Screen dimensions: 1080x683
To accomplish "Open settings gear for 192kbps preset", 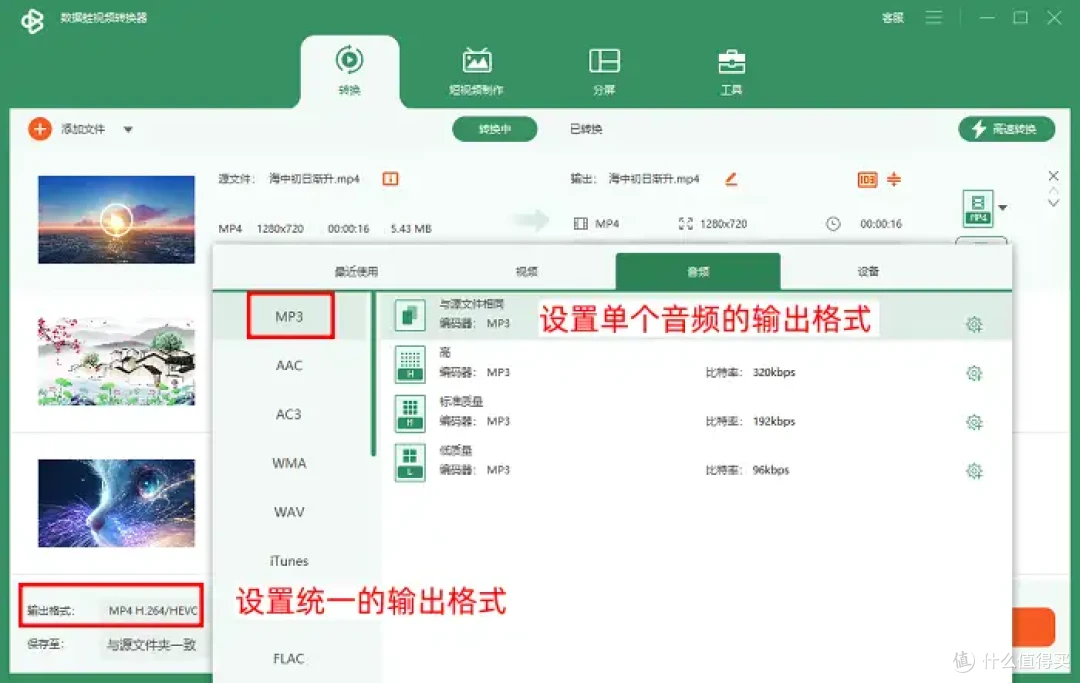I will (x=974, y=422).
